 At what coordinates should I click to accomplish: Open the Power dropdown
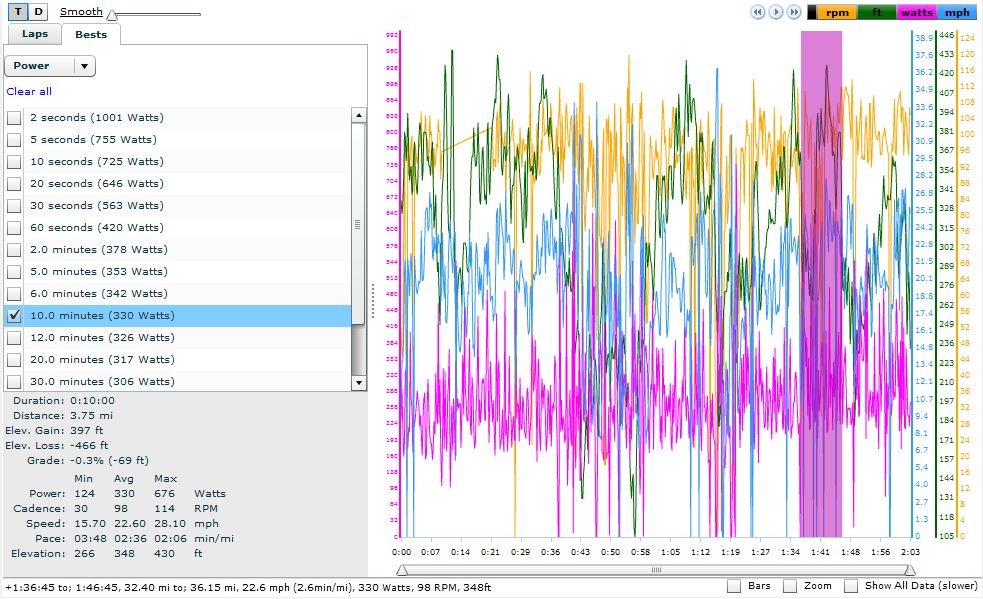tap(50, 66)
